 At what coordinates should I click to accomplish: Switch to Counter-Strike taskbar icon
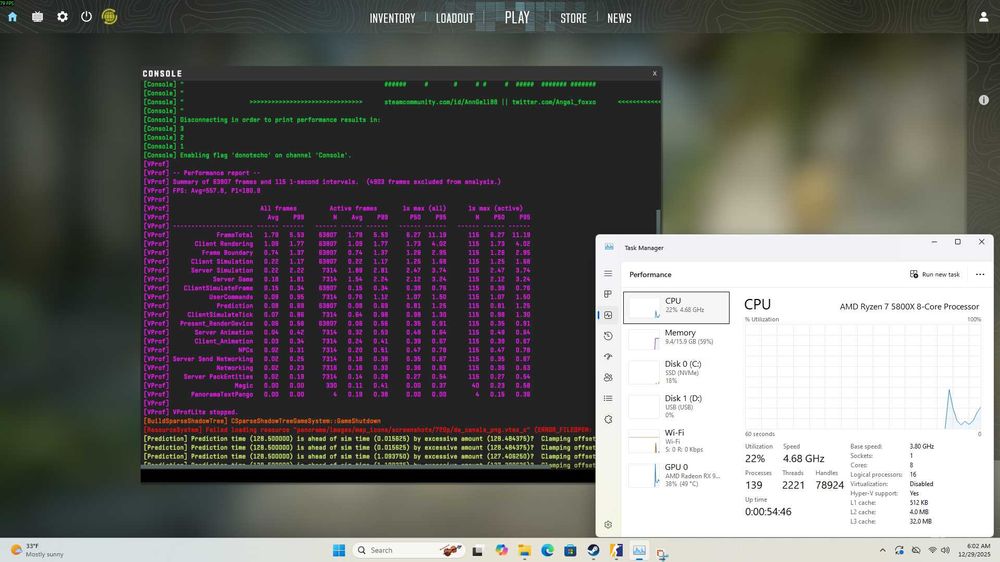click(616, 550)
